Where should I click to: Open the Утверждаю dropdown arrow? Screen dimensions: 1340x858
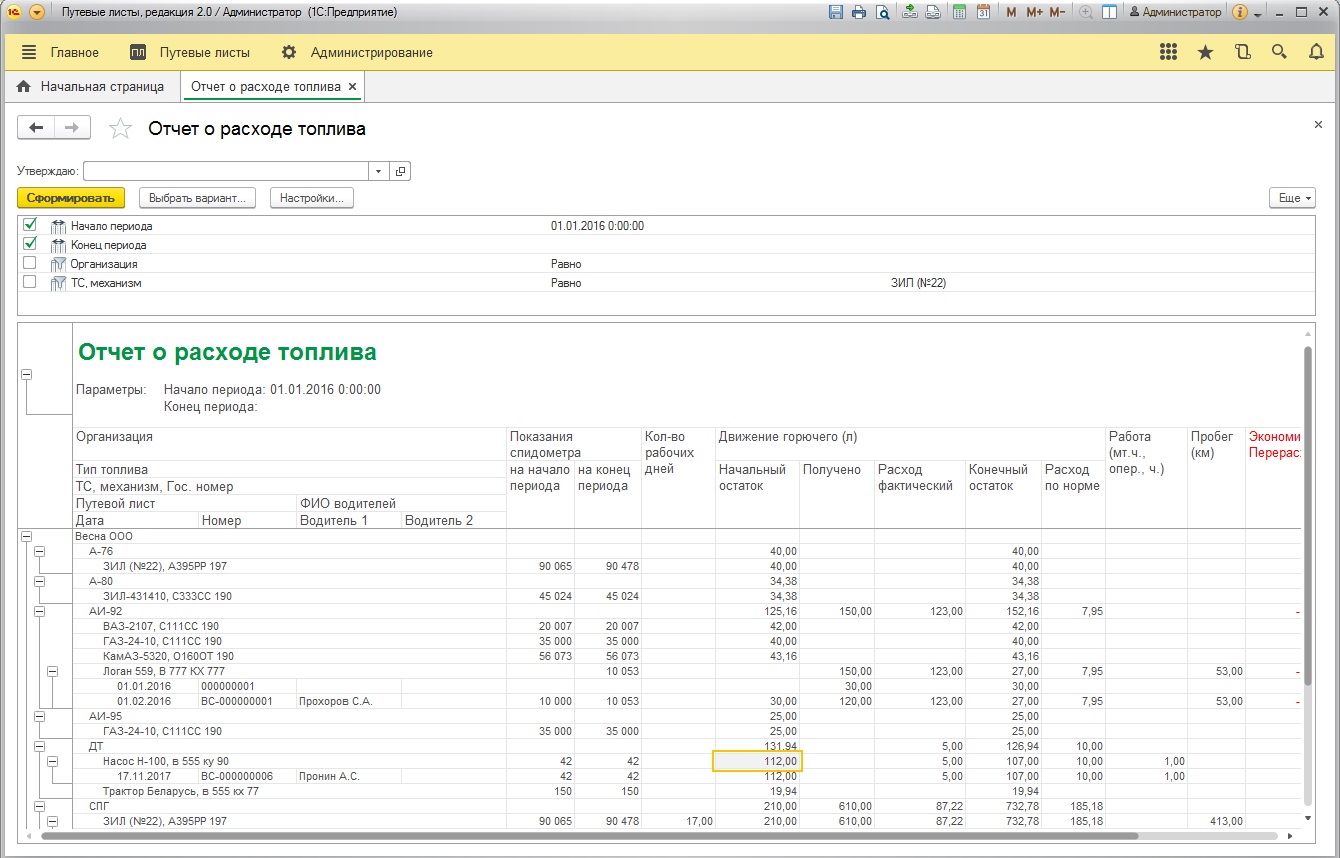379,171
